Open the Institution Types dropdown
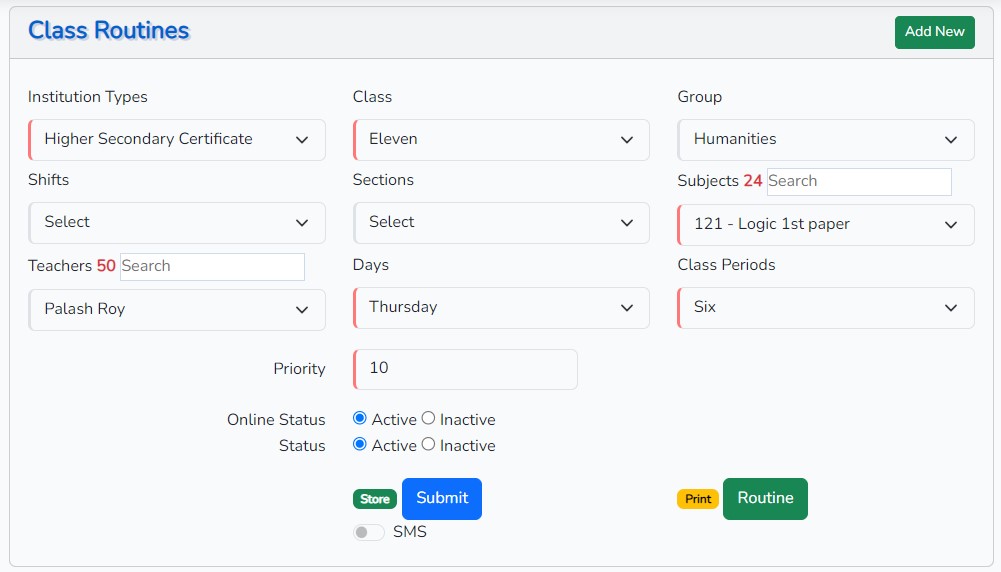 (177, 140)
